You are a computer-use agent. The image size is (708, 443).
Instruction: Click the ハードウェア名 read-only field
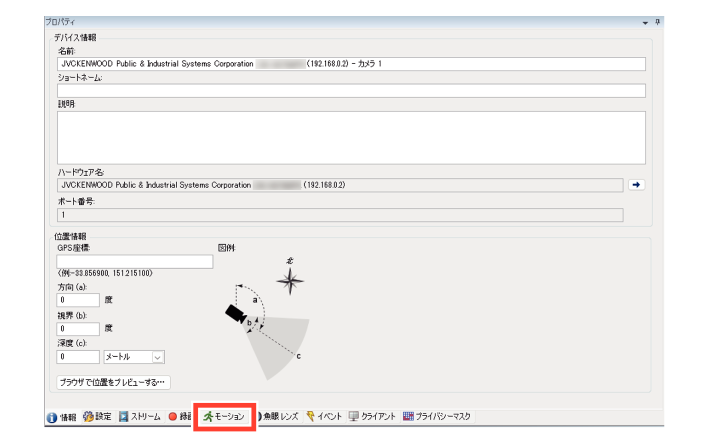340,185
